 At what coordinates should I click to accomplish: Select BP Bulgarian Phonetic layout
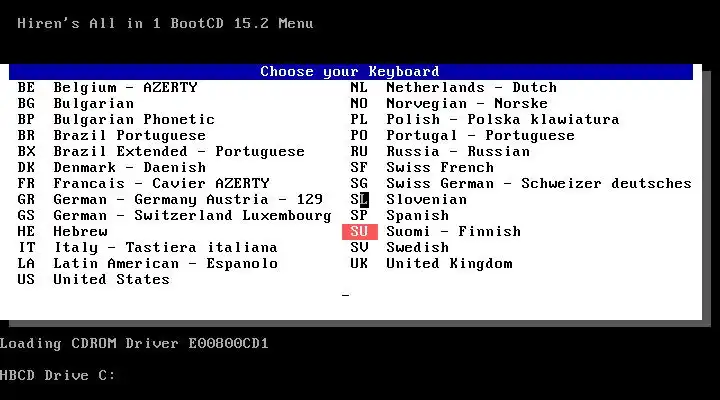[116, 119]
